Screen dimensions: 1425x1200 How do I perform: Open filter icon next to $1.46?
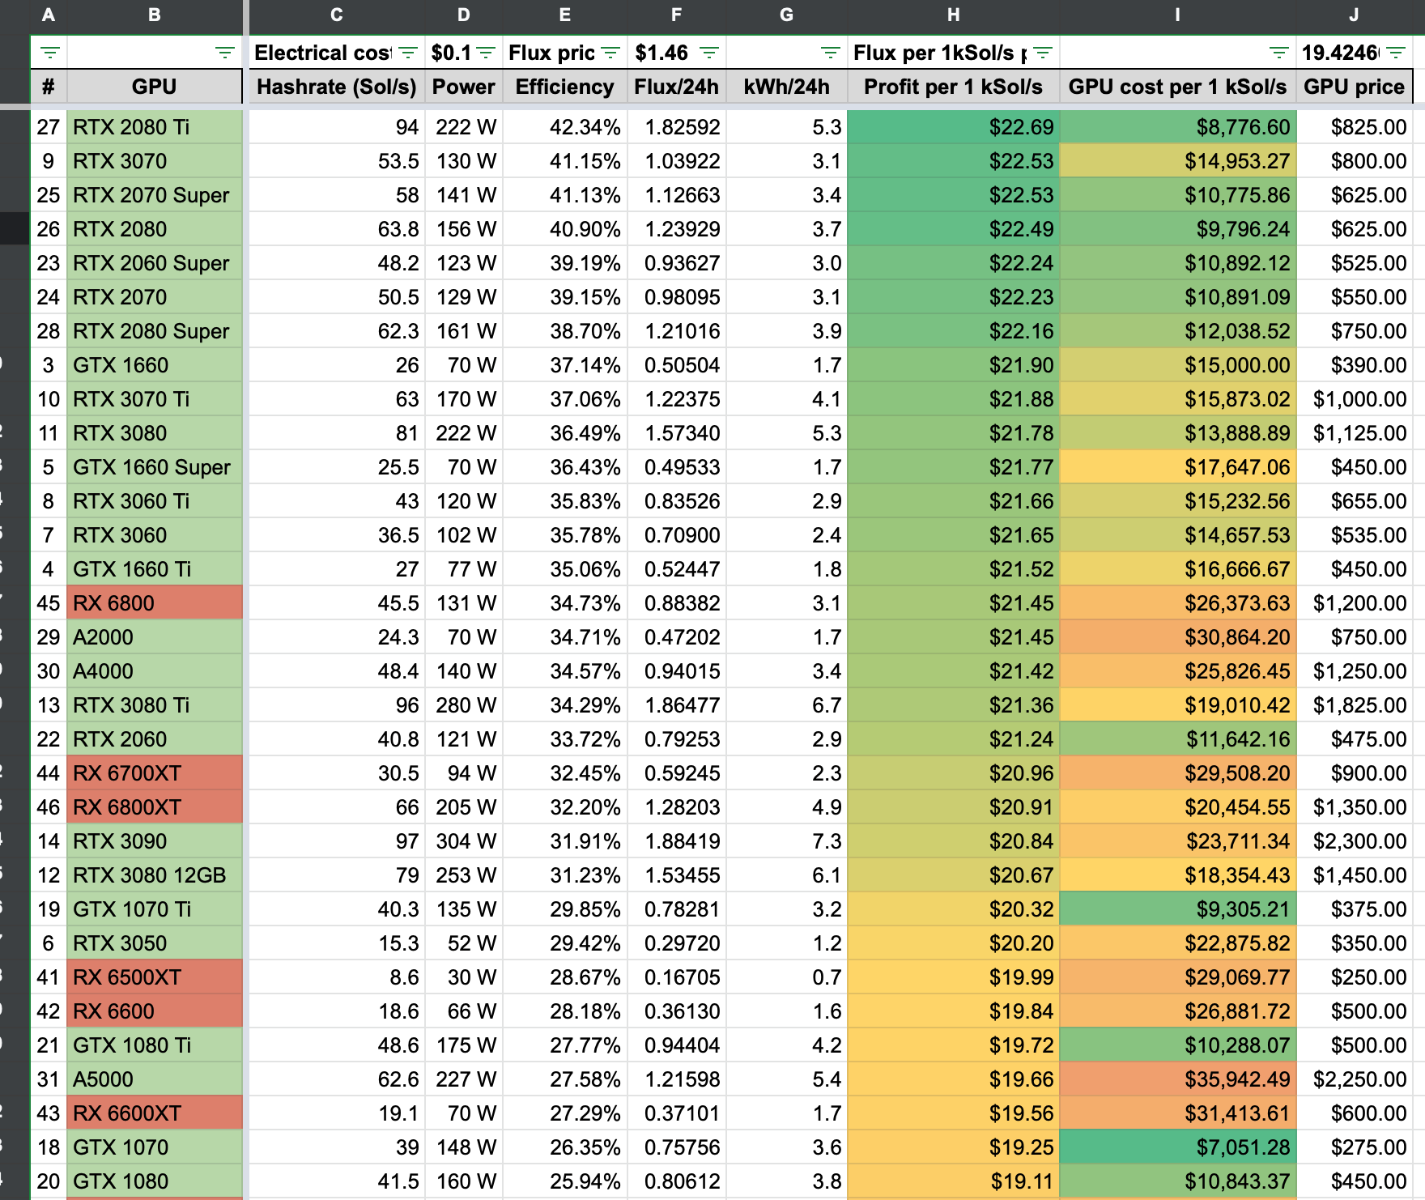[x=709, y=53]
